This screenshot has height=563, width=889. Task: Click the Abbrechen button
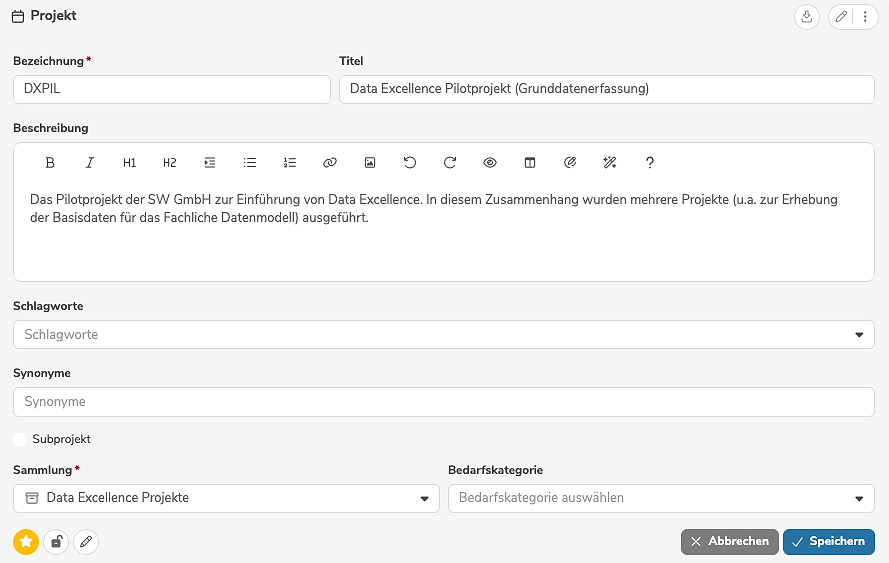pos(729,542)
